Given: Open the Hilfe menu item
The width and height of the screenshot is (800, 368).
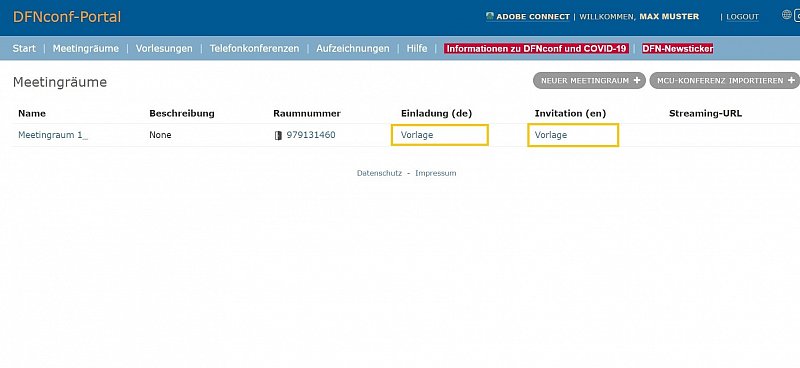Looking at the screenshot, I should tap(417, 48).
